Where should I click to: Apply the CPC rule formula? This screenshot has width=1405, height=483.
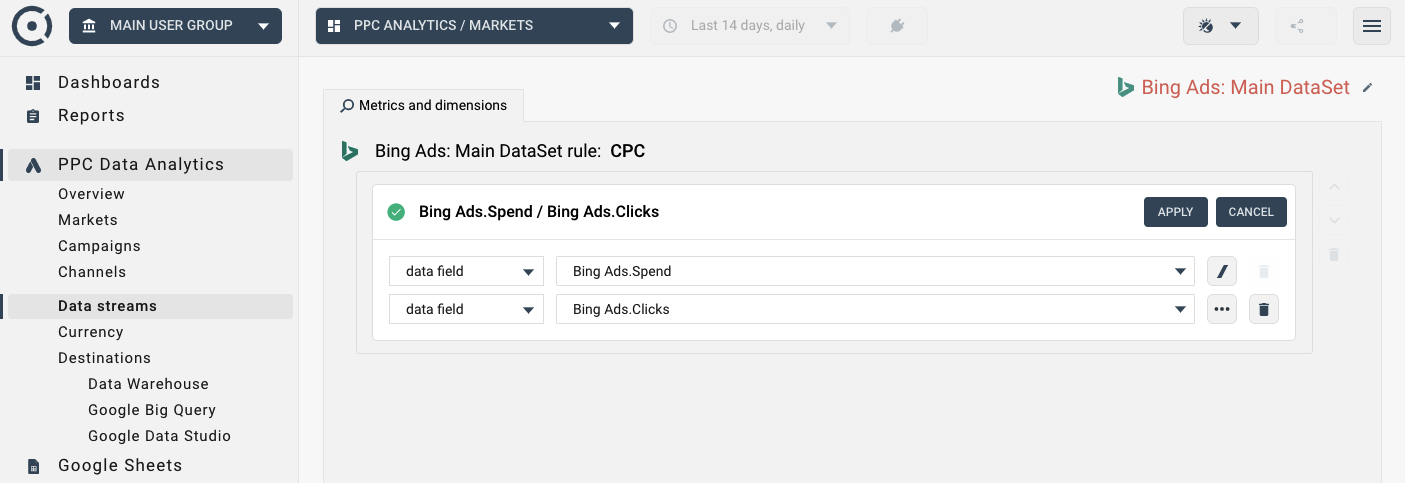(x=1176, y=212)
